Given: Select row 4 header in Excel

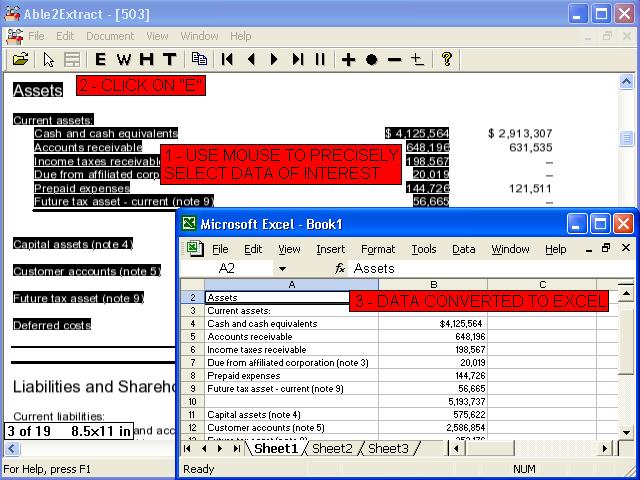Looking at the screenshot, I should point(193,324).
